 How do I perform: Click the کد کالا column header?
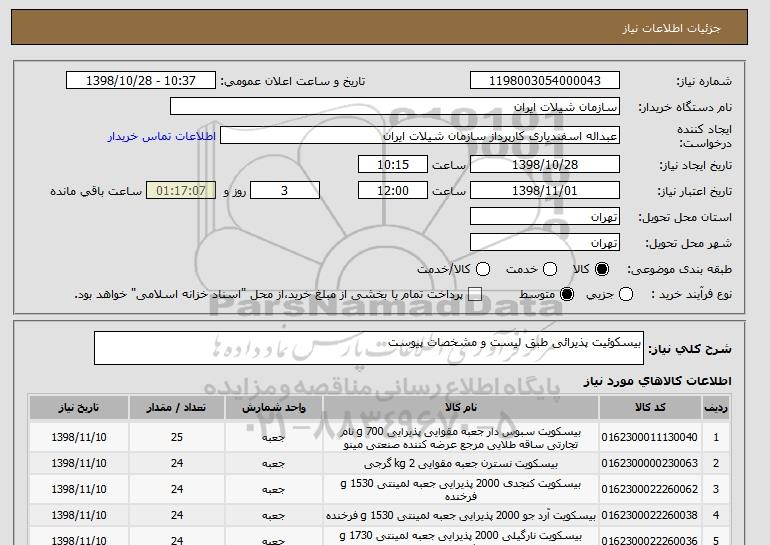click(650, 408)
